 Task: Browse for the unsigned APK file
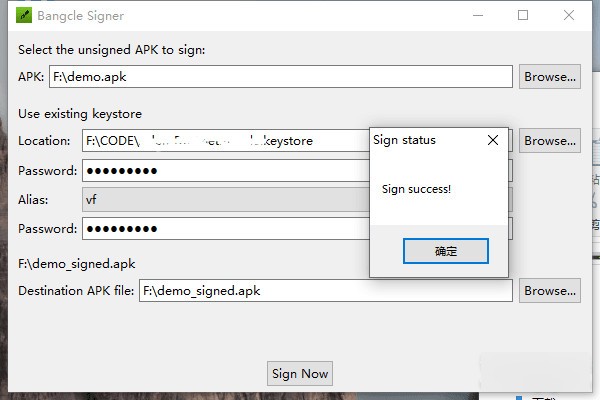tap(550, 77)
